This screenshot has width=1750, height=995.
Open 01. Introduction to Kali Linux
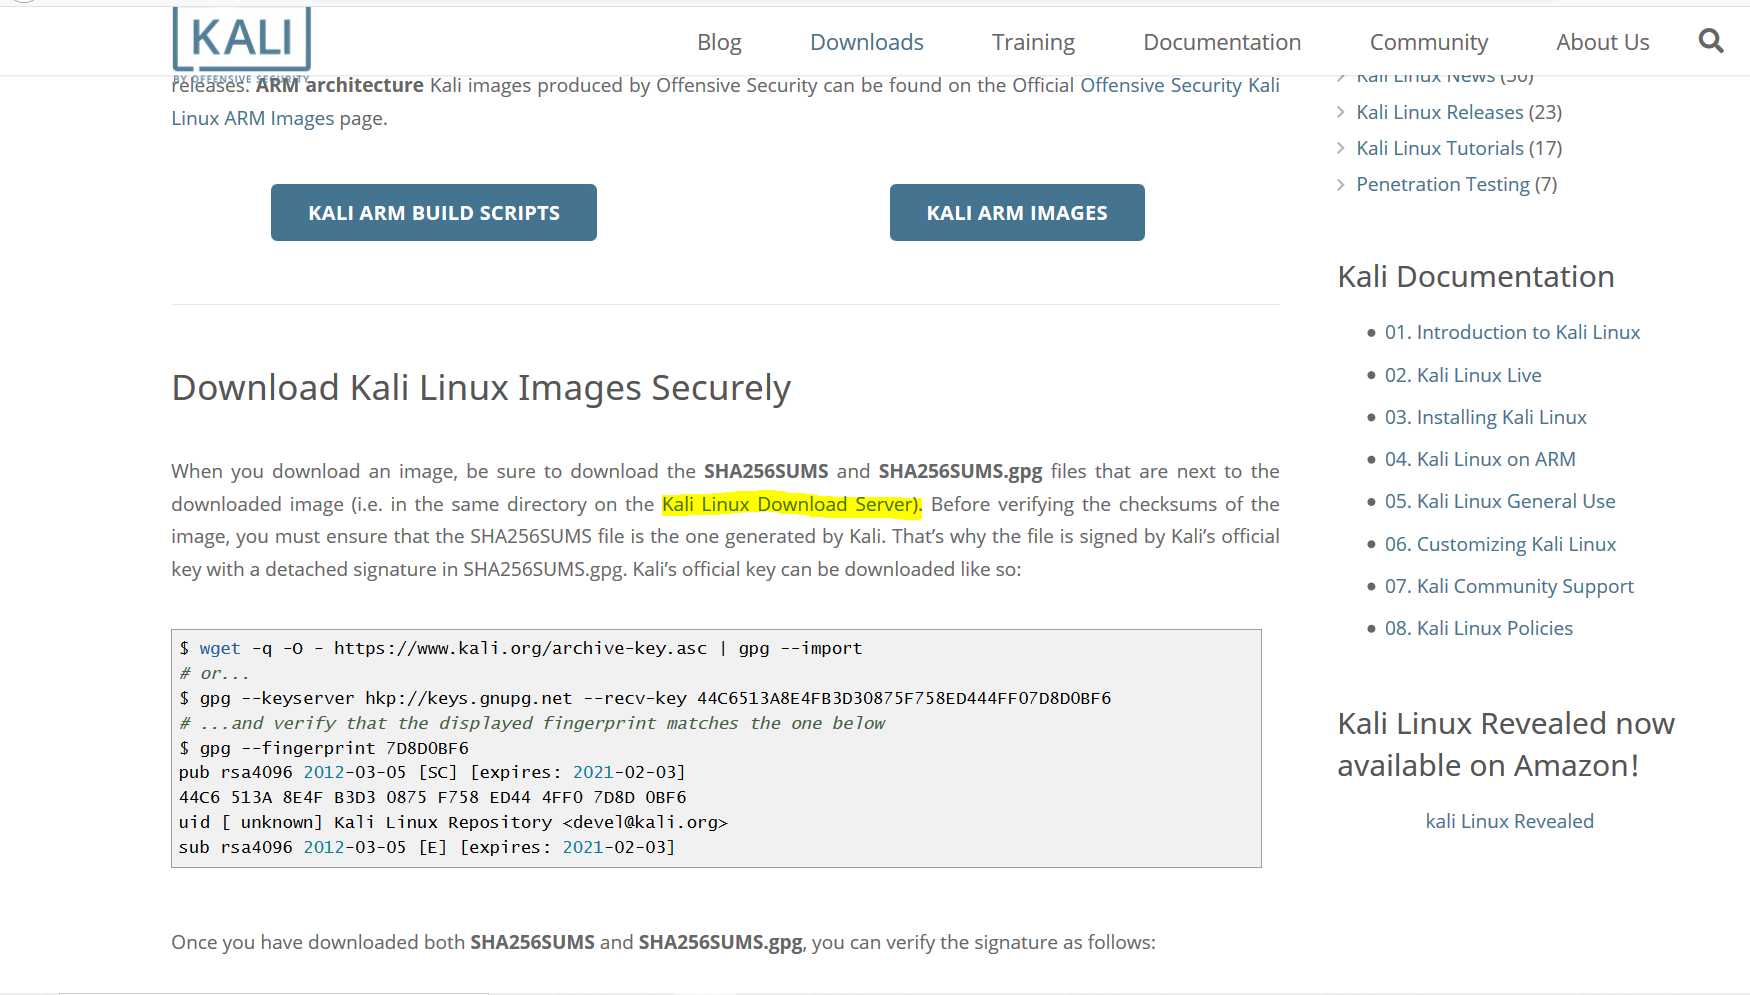pyautogui.click(x=1512, y=332)
